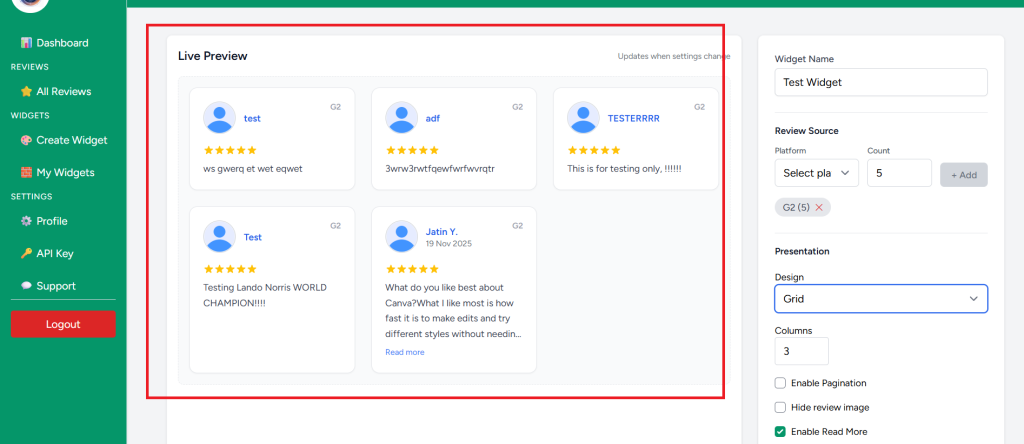The image size is (1024, 444).
Task: Uncheck the Enable Read More checkbox
Action: (x=780, y=431)
